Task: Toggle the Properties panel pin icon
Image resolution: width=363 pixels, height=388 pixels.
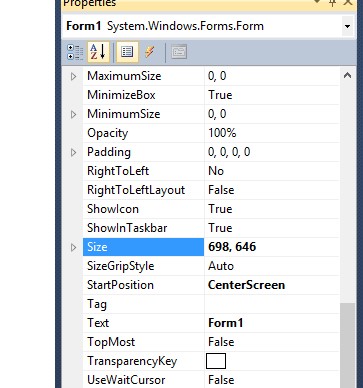Action: click(x=332, y=3)
